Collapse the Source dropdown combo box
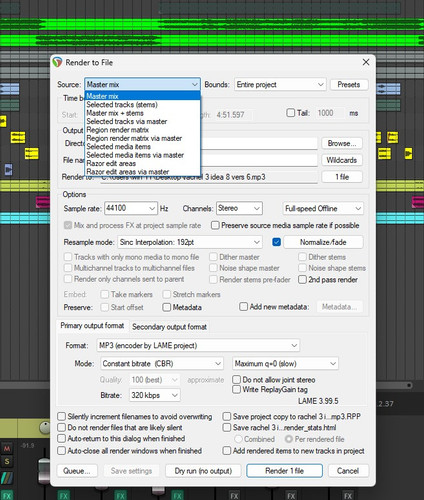Screen dimensions: 424x500 [142, 84]
